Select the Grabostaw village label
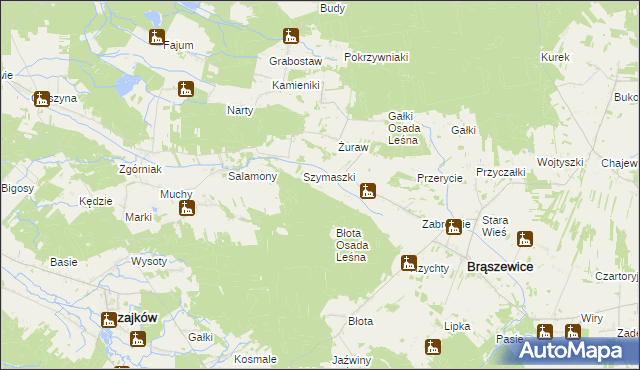This screenshot has width=640, height=370. pos(296,61)
